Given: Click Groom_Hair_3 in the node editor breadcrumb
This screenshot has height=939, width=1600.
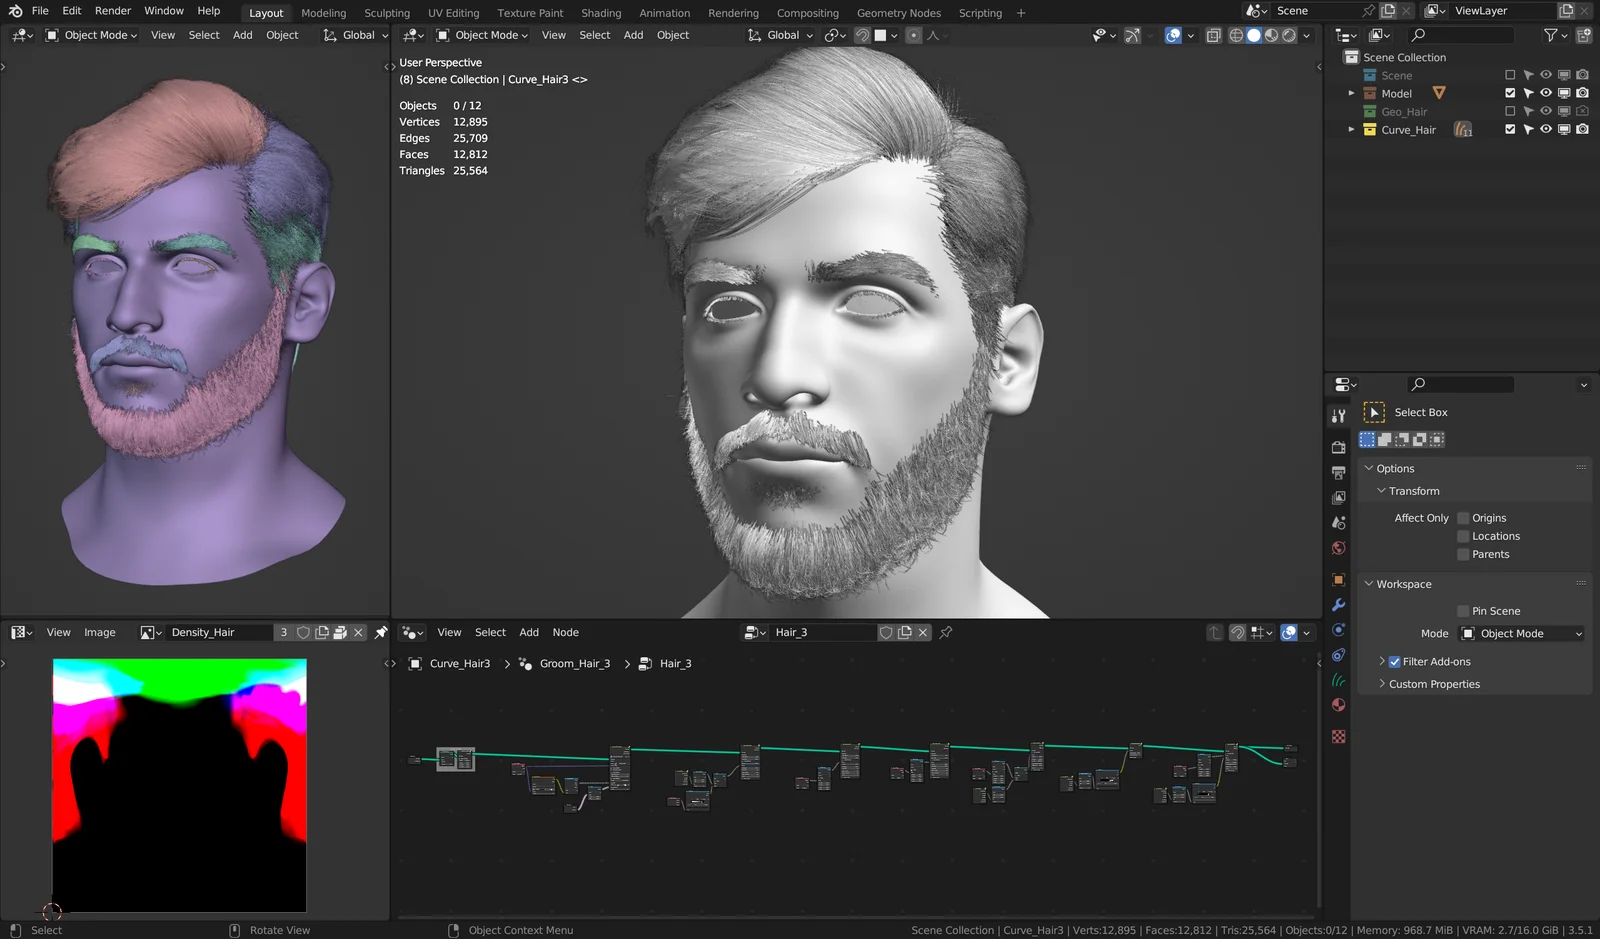Looking at the screenshot, I should pos(575,663).
